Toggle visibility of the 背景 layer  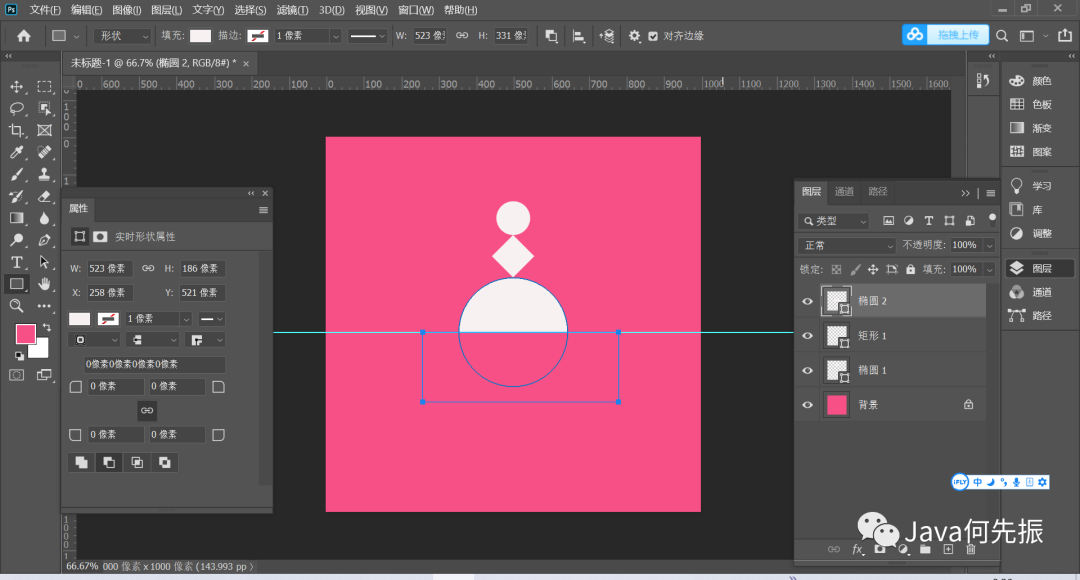807,404
